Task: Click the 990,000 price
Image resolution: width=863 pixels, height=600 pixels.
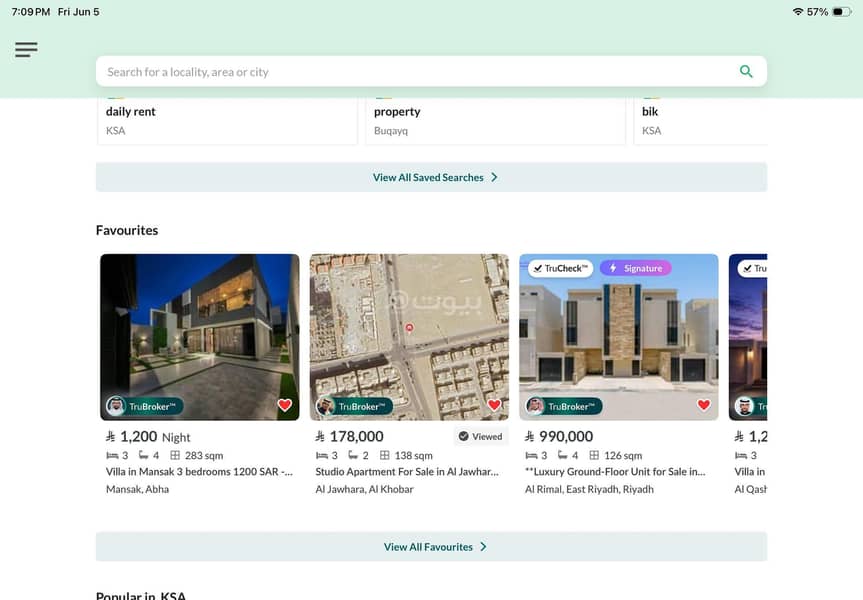Action: (559, 437)
